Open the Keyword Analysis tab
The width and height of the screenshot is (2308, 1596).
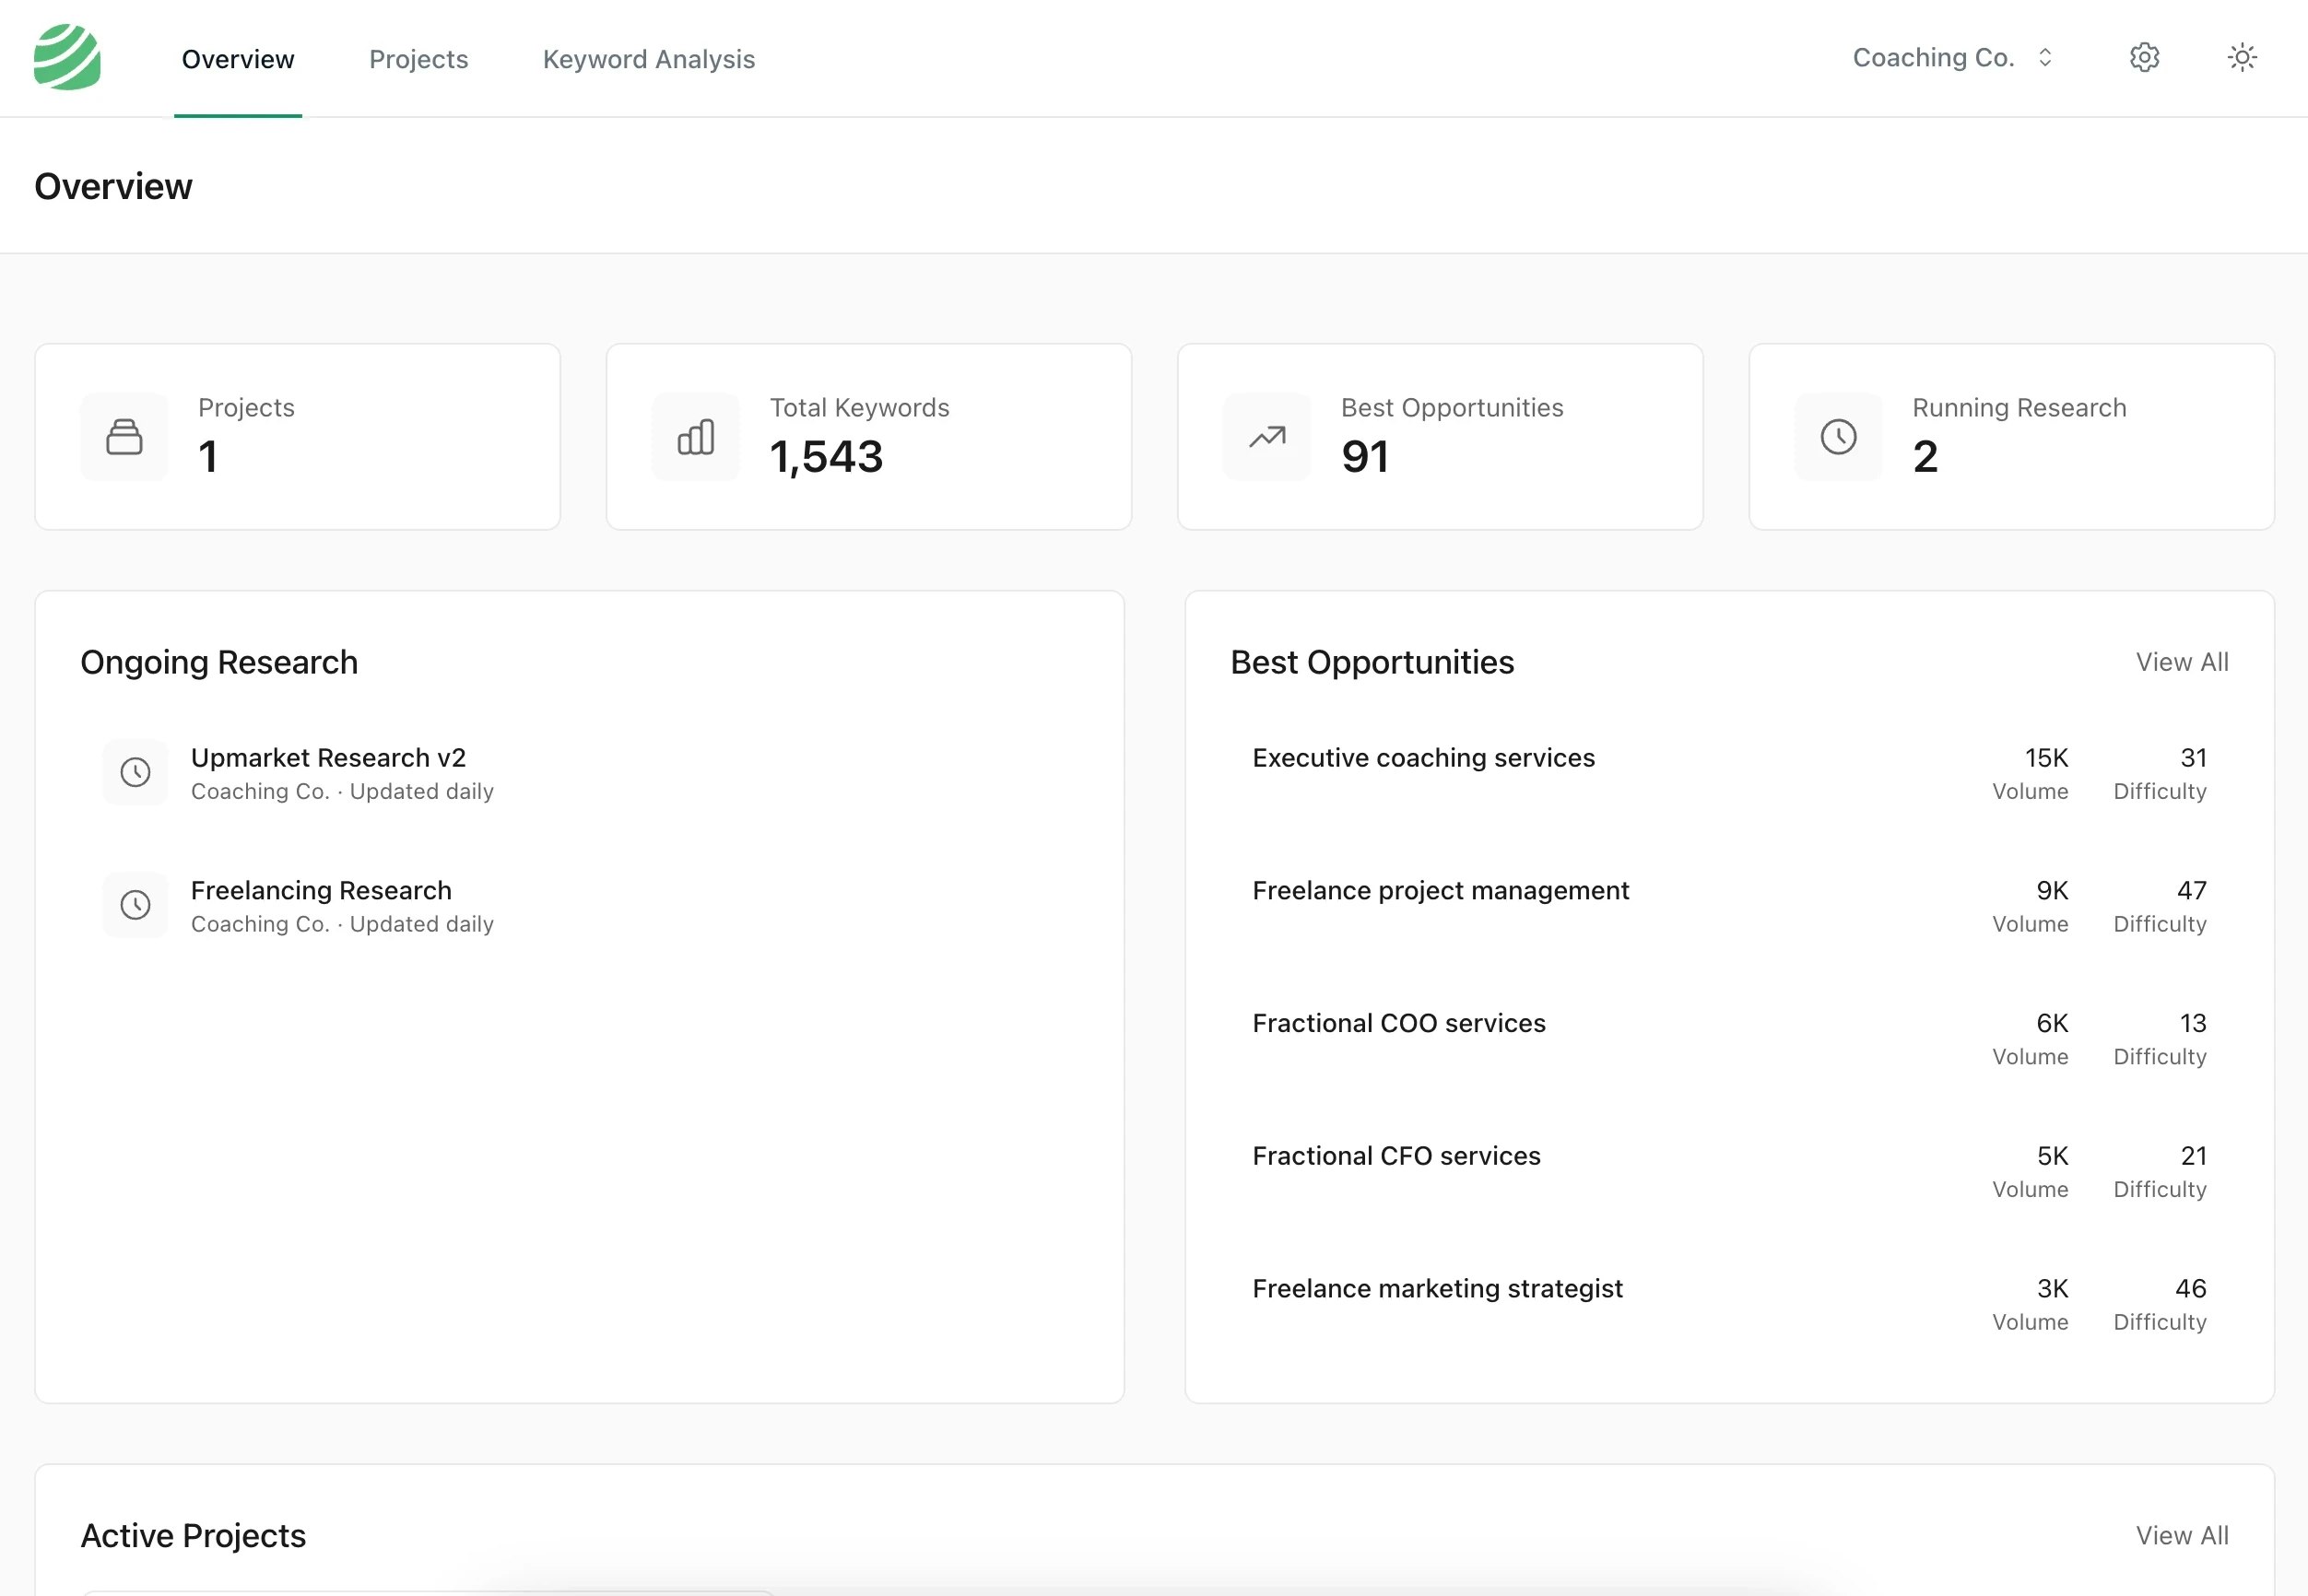point(648,59)
